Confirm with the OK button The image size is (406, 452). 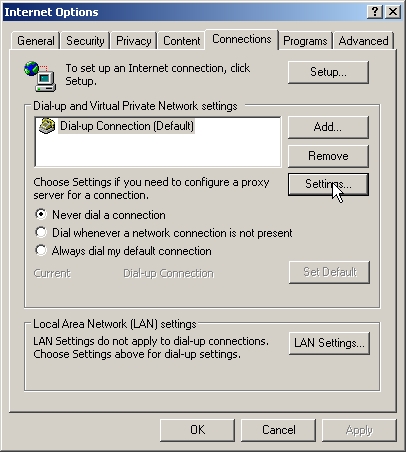pyautogui.click(x=197, y=430)
